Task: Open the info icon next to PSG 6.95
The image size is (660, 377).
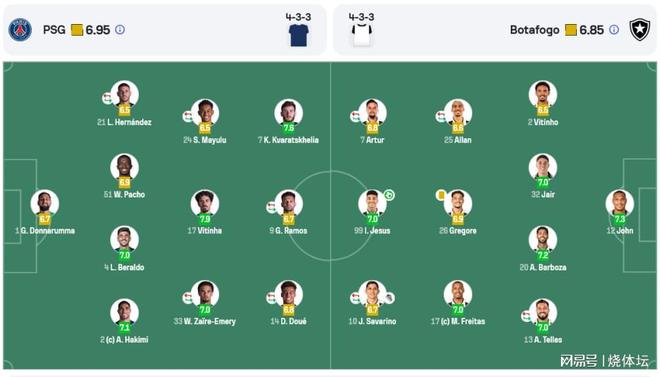Action: 120,30
